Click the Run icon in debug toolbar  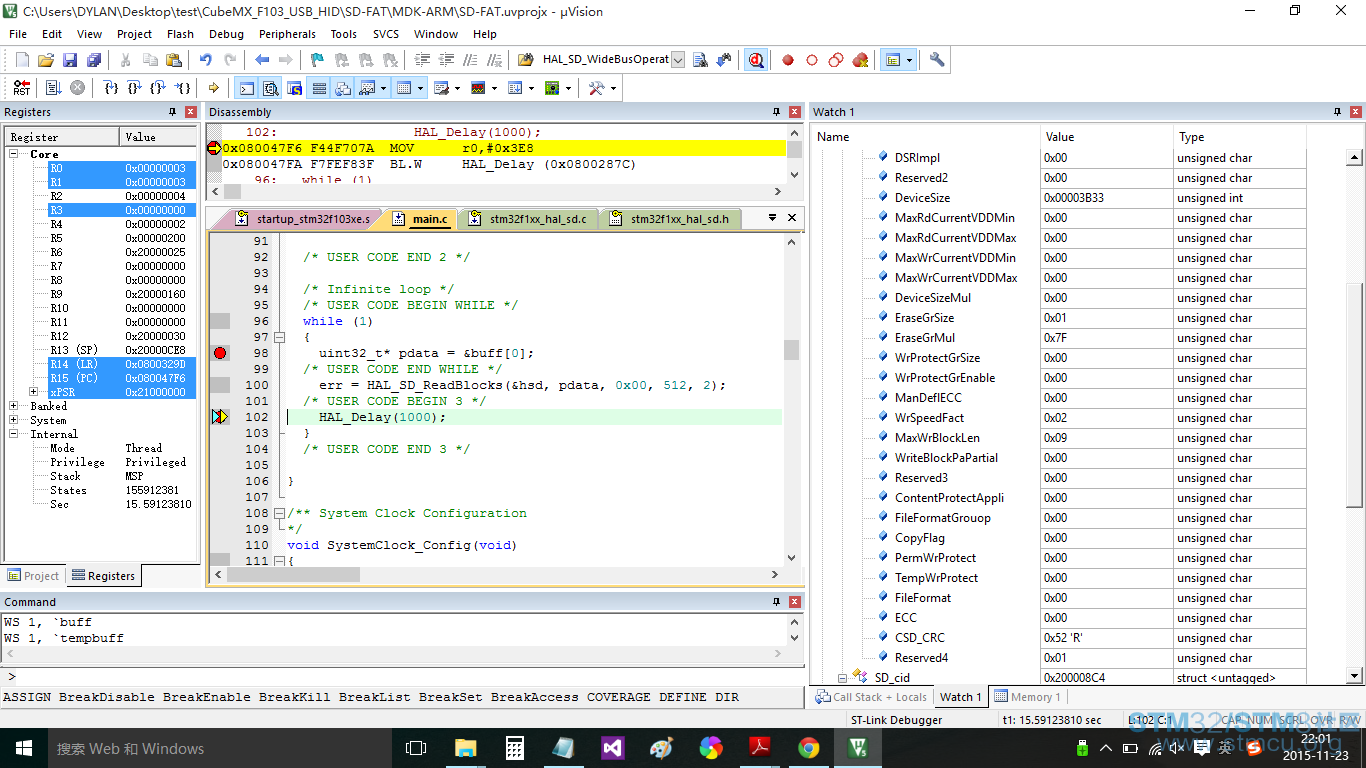click(53, 88)
